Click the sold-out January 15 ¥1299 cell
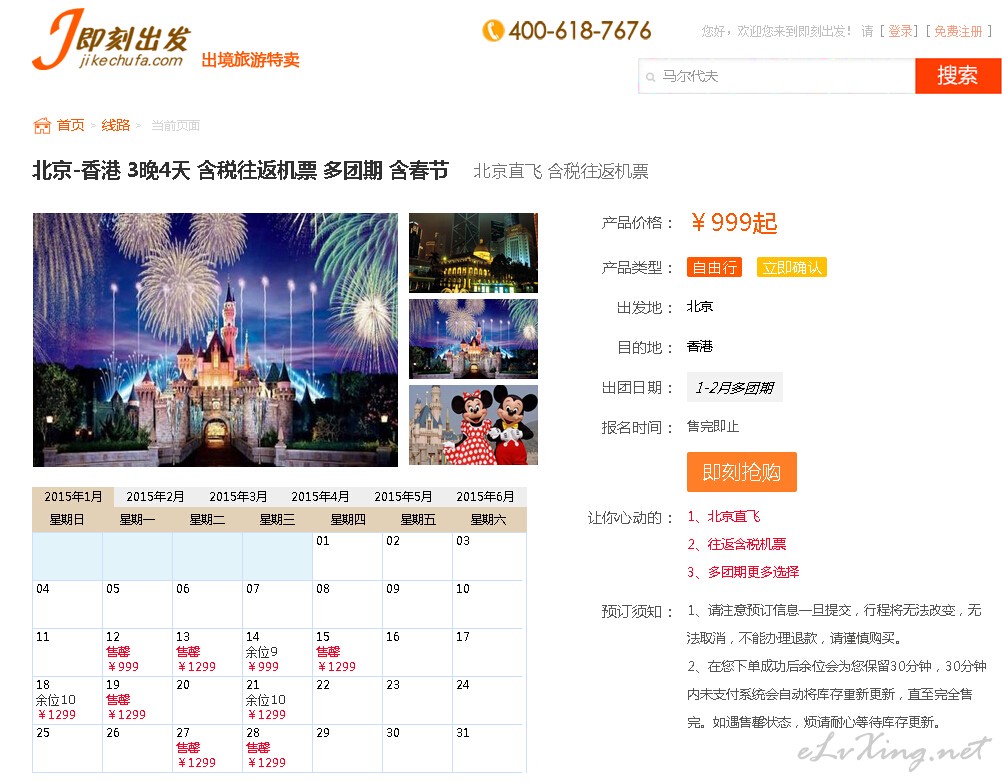 click(347, 652)
